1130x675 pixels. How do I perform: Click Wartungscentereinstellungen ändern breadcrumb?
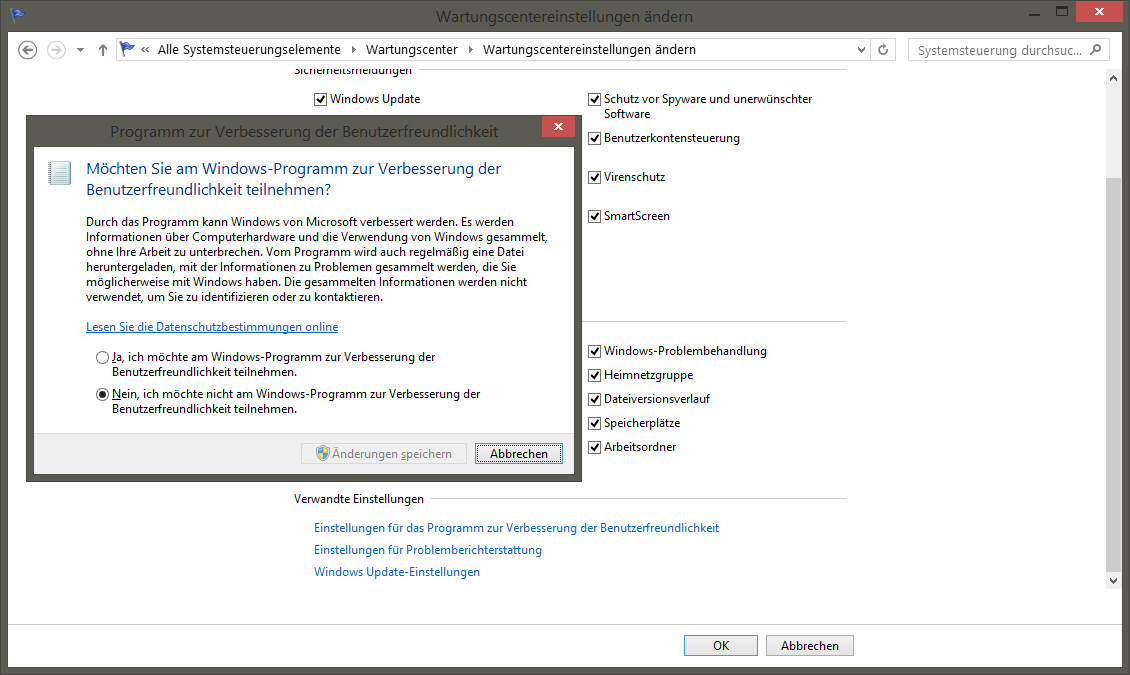pyautogui.click(x=590, y=50)
